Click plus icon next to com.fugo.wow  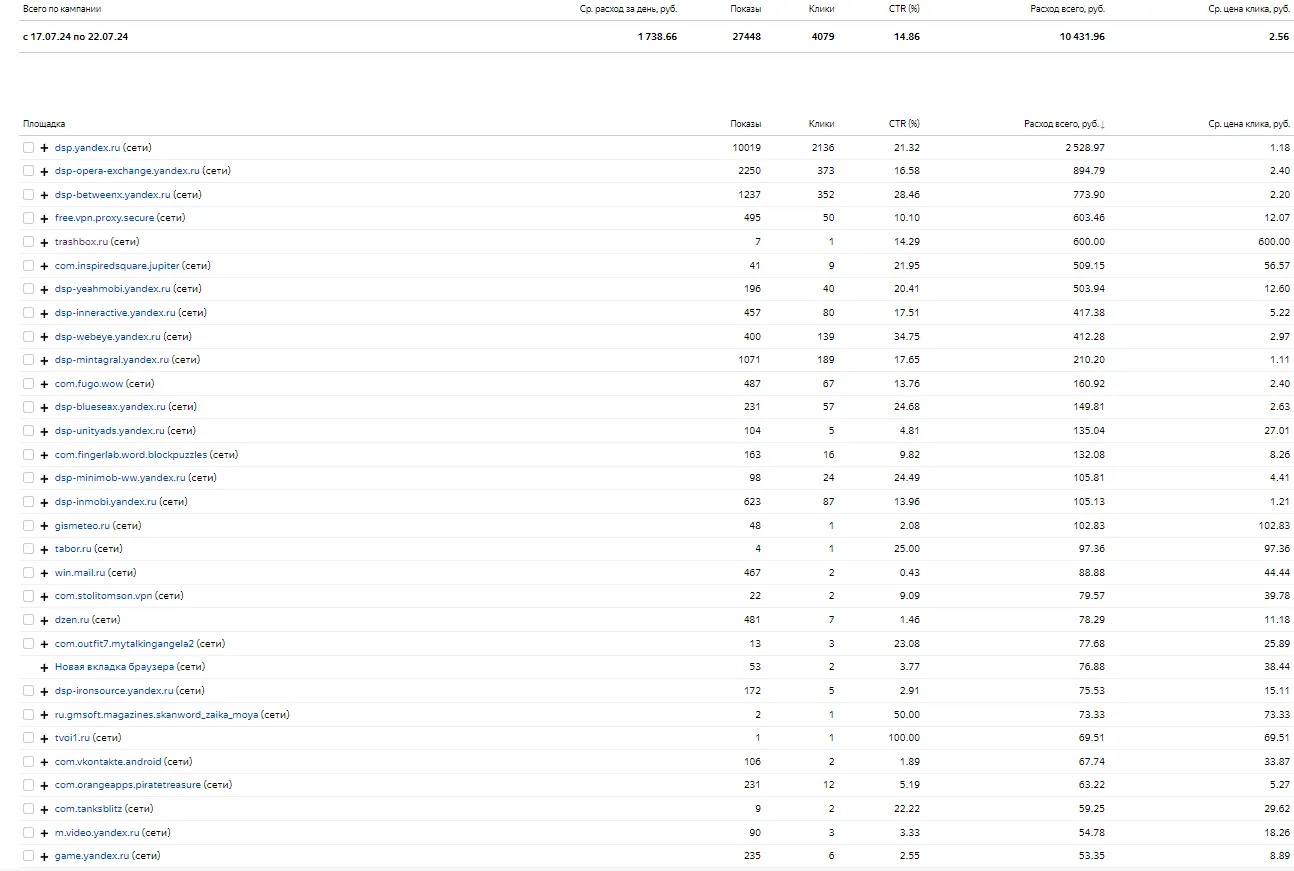pyautogui.click(x=44, y=384)
